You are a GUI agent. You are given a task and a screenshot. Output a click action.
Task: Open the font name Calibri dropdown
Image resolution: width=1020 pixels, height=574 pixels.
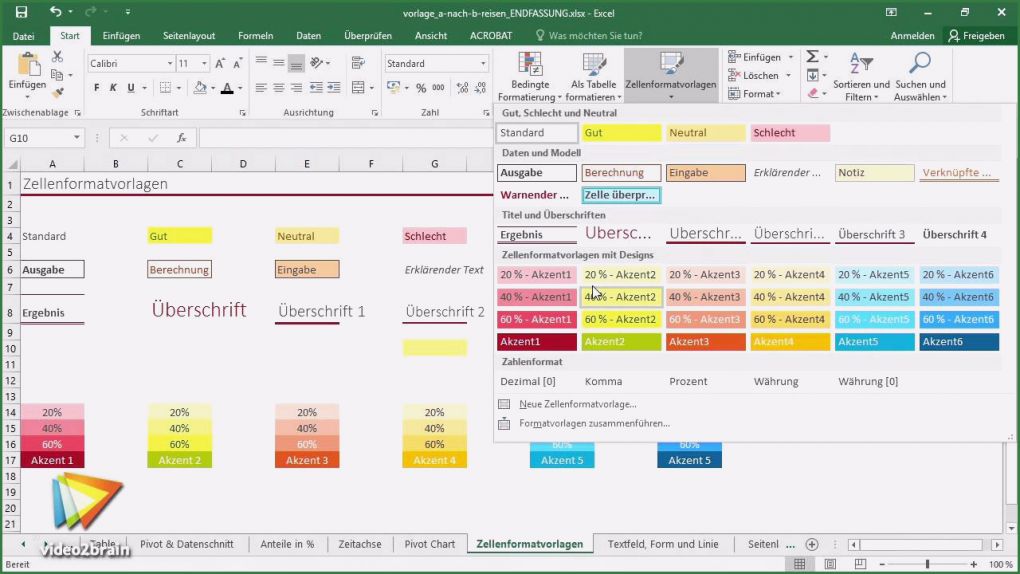tap(170, 63)
